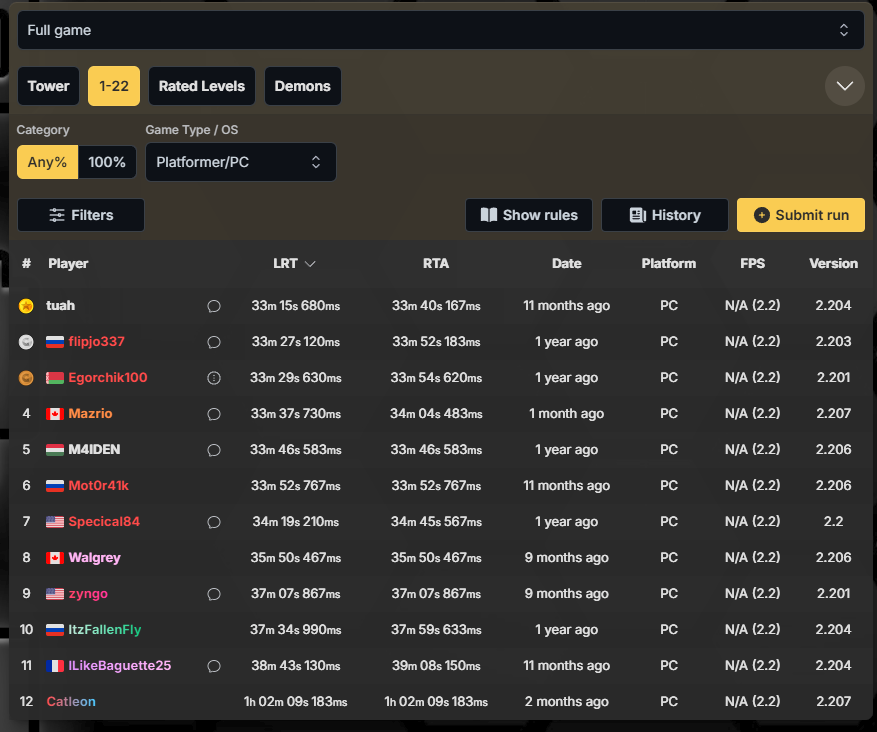This screenshot has width=877, height=732.
Task: Open player profile Specical84
Action: click(x=104, y=522)
